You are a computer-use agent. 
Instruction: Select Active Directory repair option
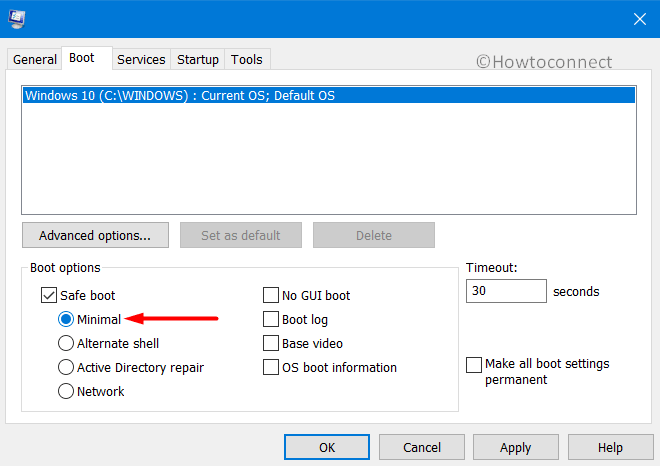(x=66, y=367)
